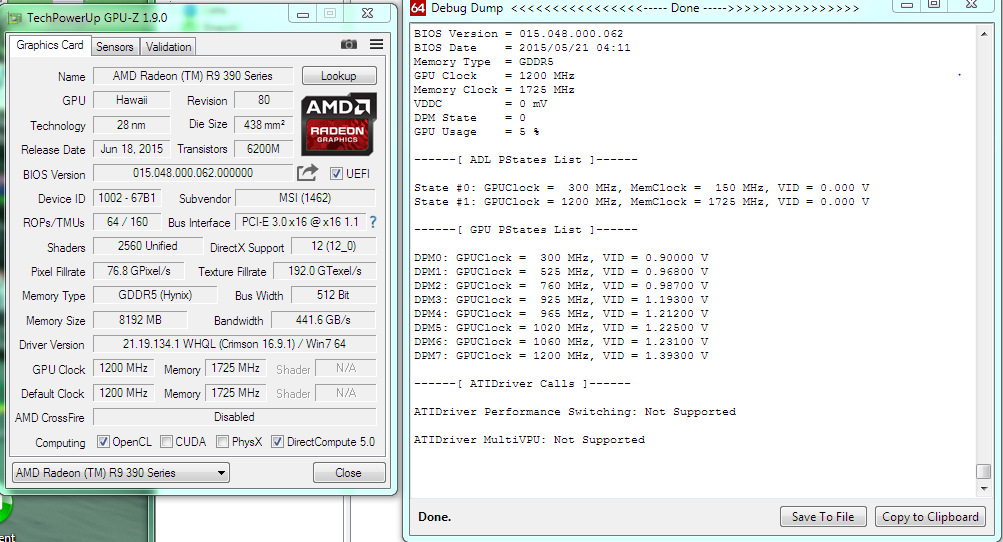
Task: Click the DPM3 line at 925 MHz
Action: tap(561, 300)
